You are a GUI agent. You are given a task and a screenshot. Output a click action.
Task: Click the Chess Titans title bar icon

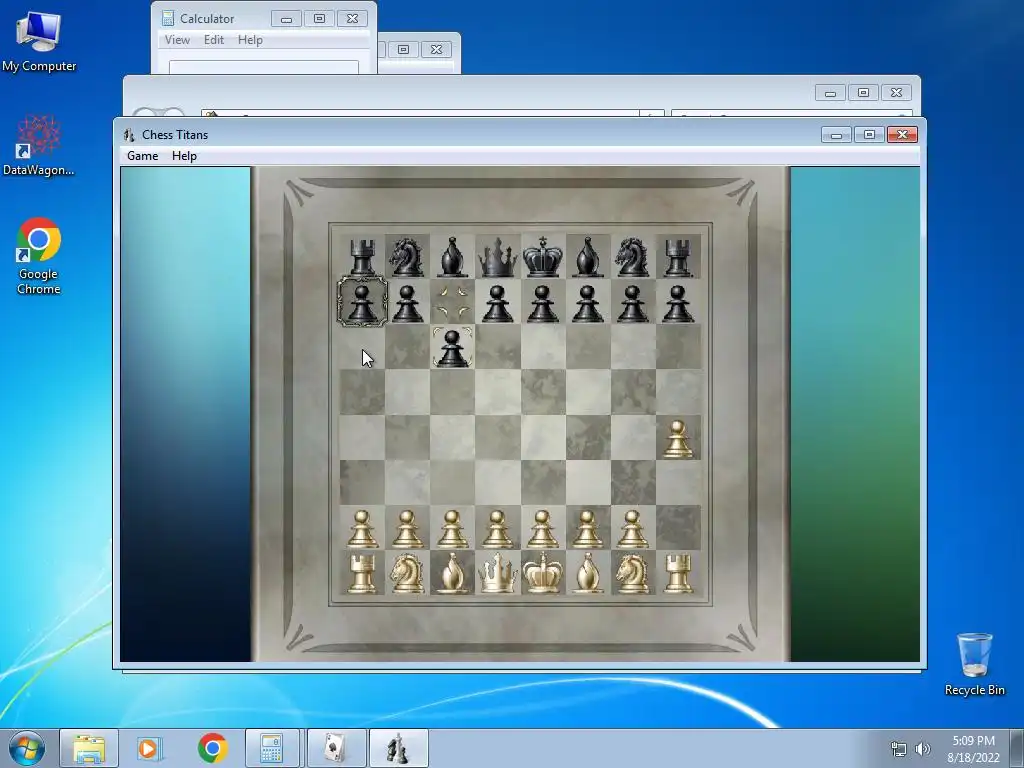click(129, 135)
